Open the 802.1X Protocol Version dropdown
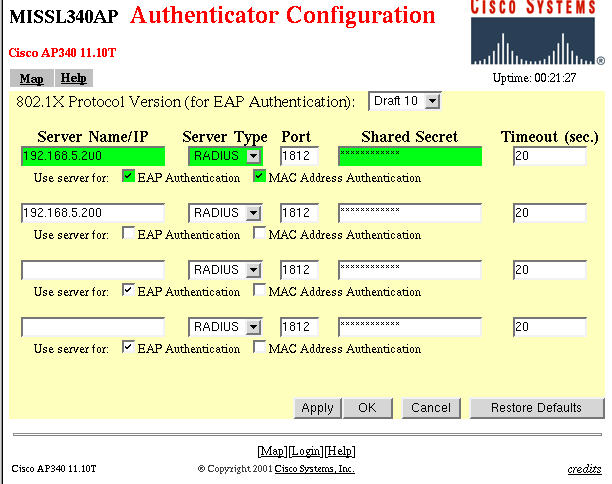 405,101
